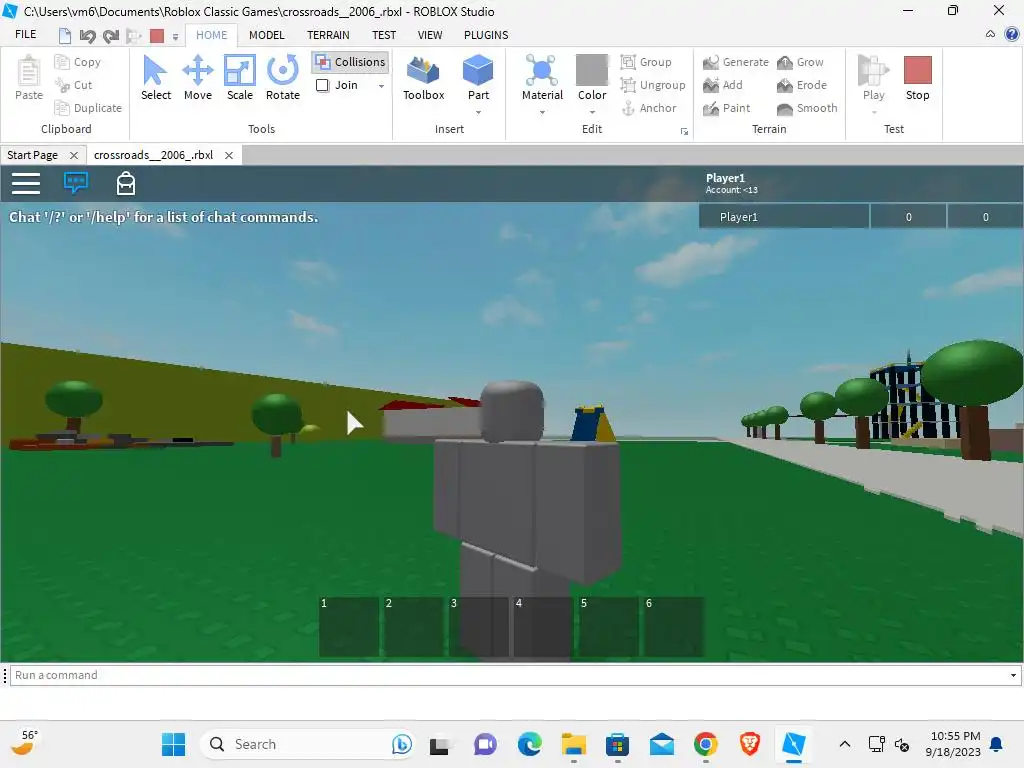This screenshot has height=768, width=1024.
Task: Switch to the PLUGINS ribbon tab
Action: click(x=486, y=35)
